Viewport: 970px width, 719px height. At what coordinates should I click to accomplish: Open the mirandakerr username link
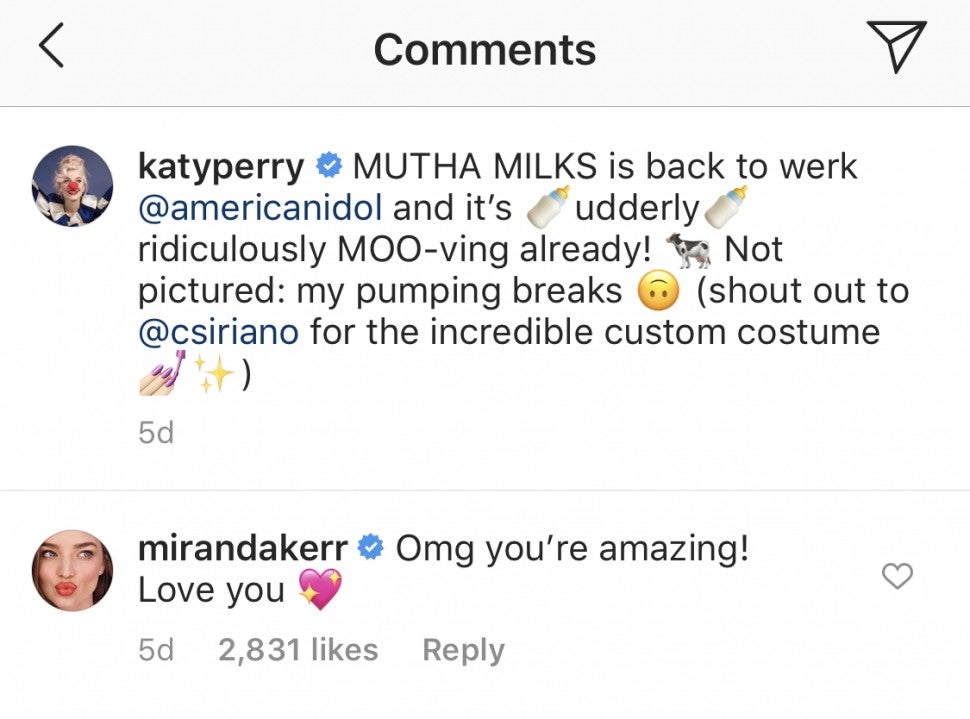point(243,548)
